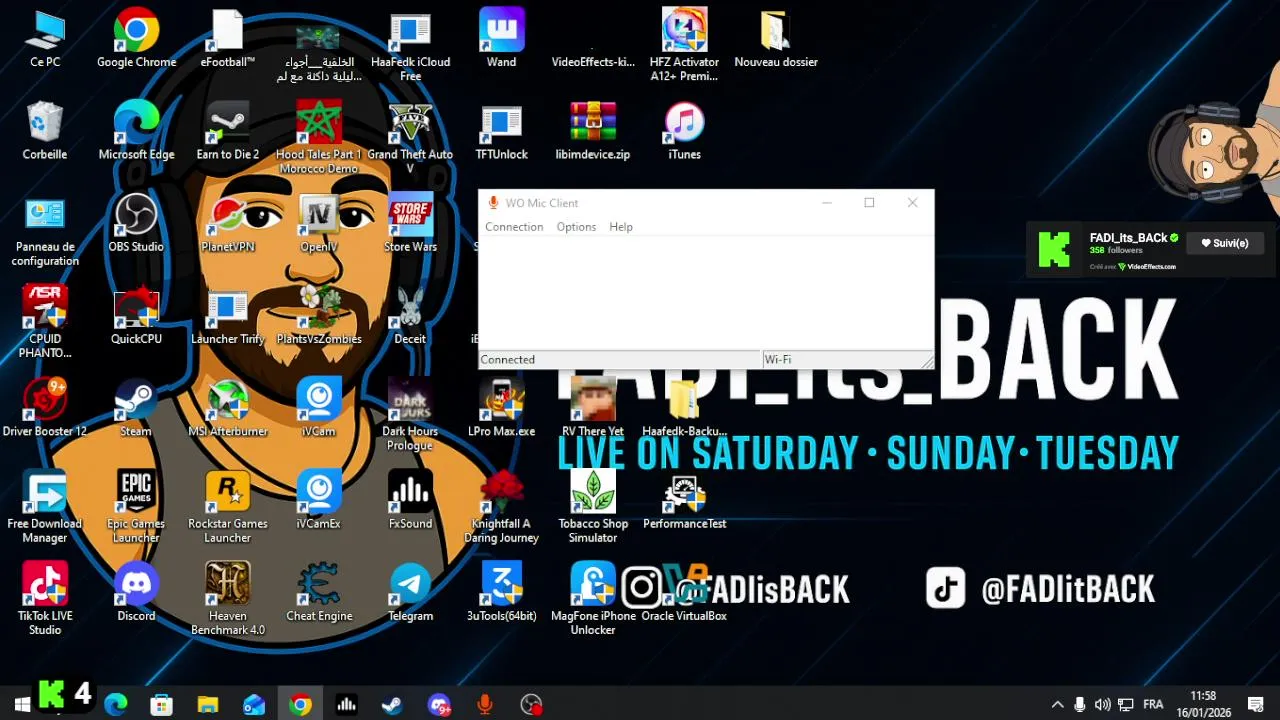The image size is (1280, 720).
Task: Select the QuickCPU desktop shortcut
Action: (x=136, y=316)
